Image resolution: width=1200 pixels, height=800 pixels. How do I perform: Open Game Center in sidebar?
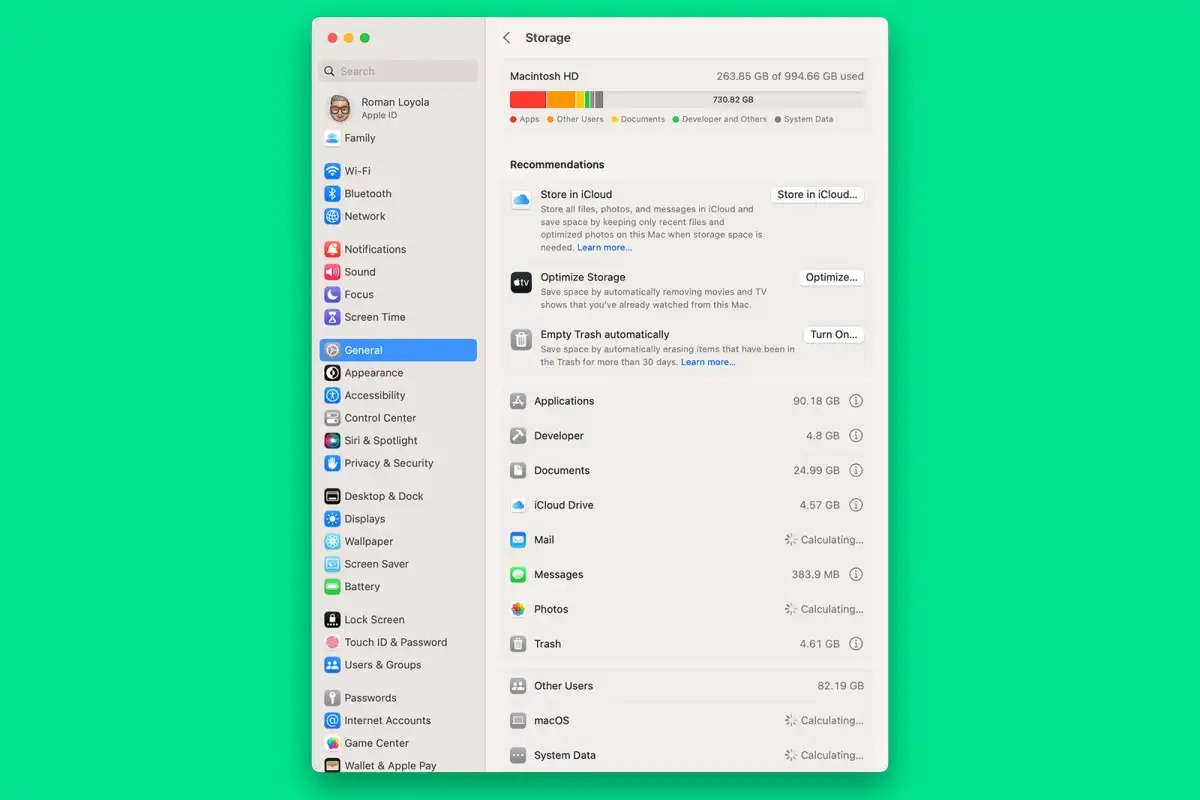tap(398, 744)
